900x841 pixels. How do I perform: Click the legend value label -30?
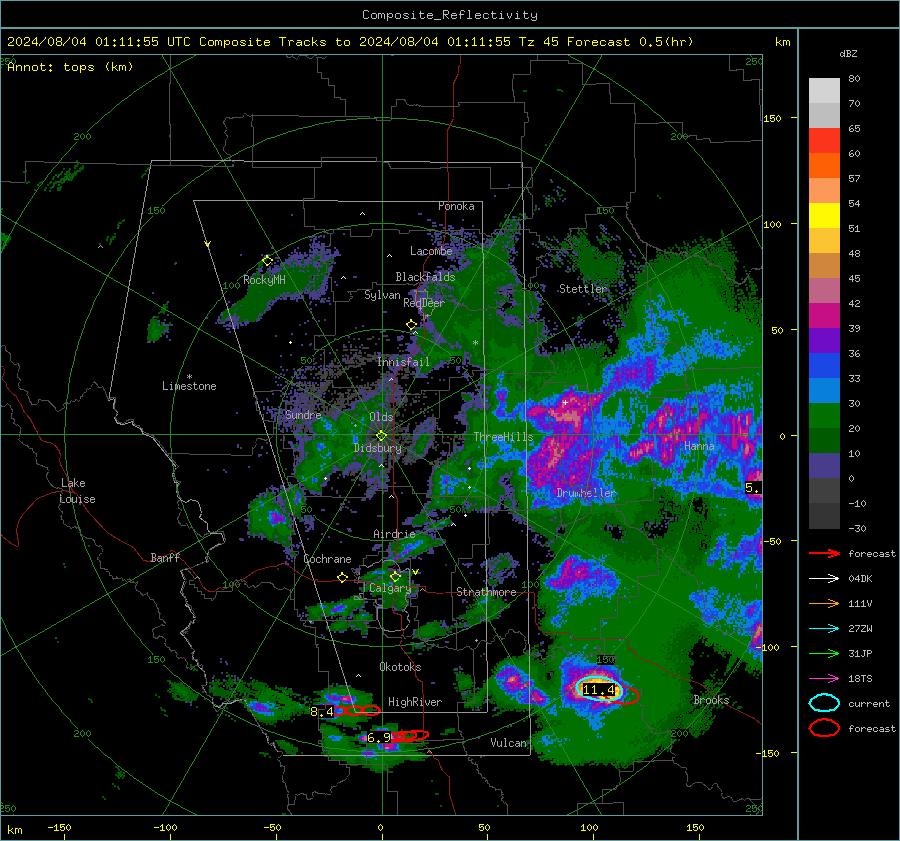pos(858,528)
